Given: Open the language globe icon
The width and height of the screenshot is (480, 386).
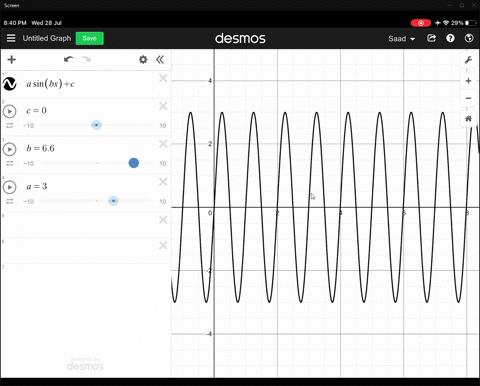Looking at the screenshot, I should (469, 38).
